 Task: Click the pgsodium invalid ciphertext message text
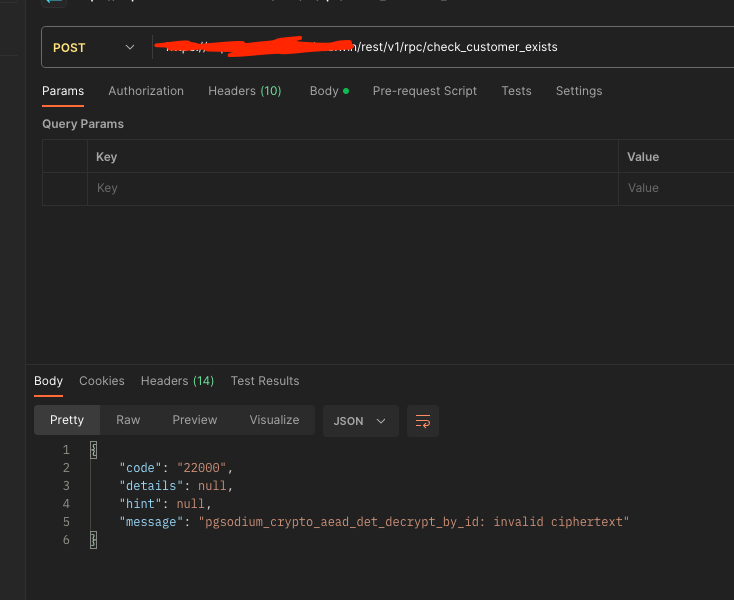pos(414,522)
